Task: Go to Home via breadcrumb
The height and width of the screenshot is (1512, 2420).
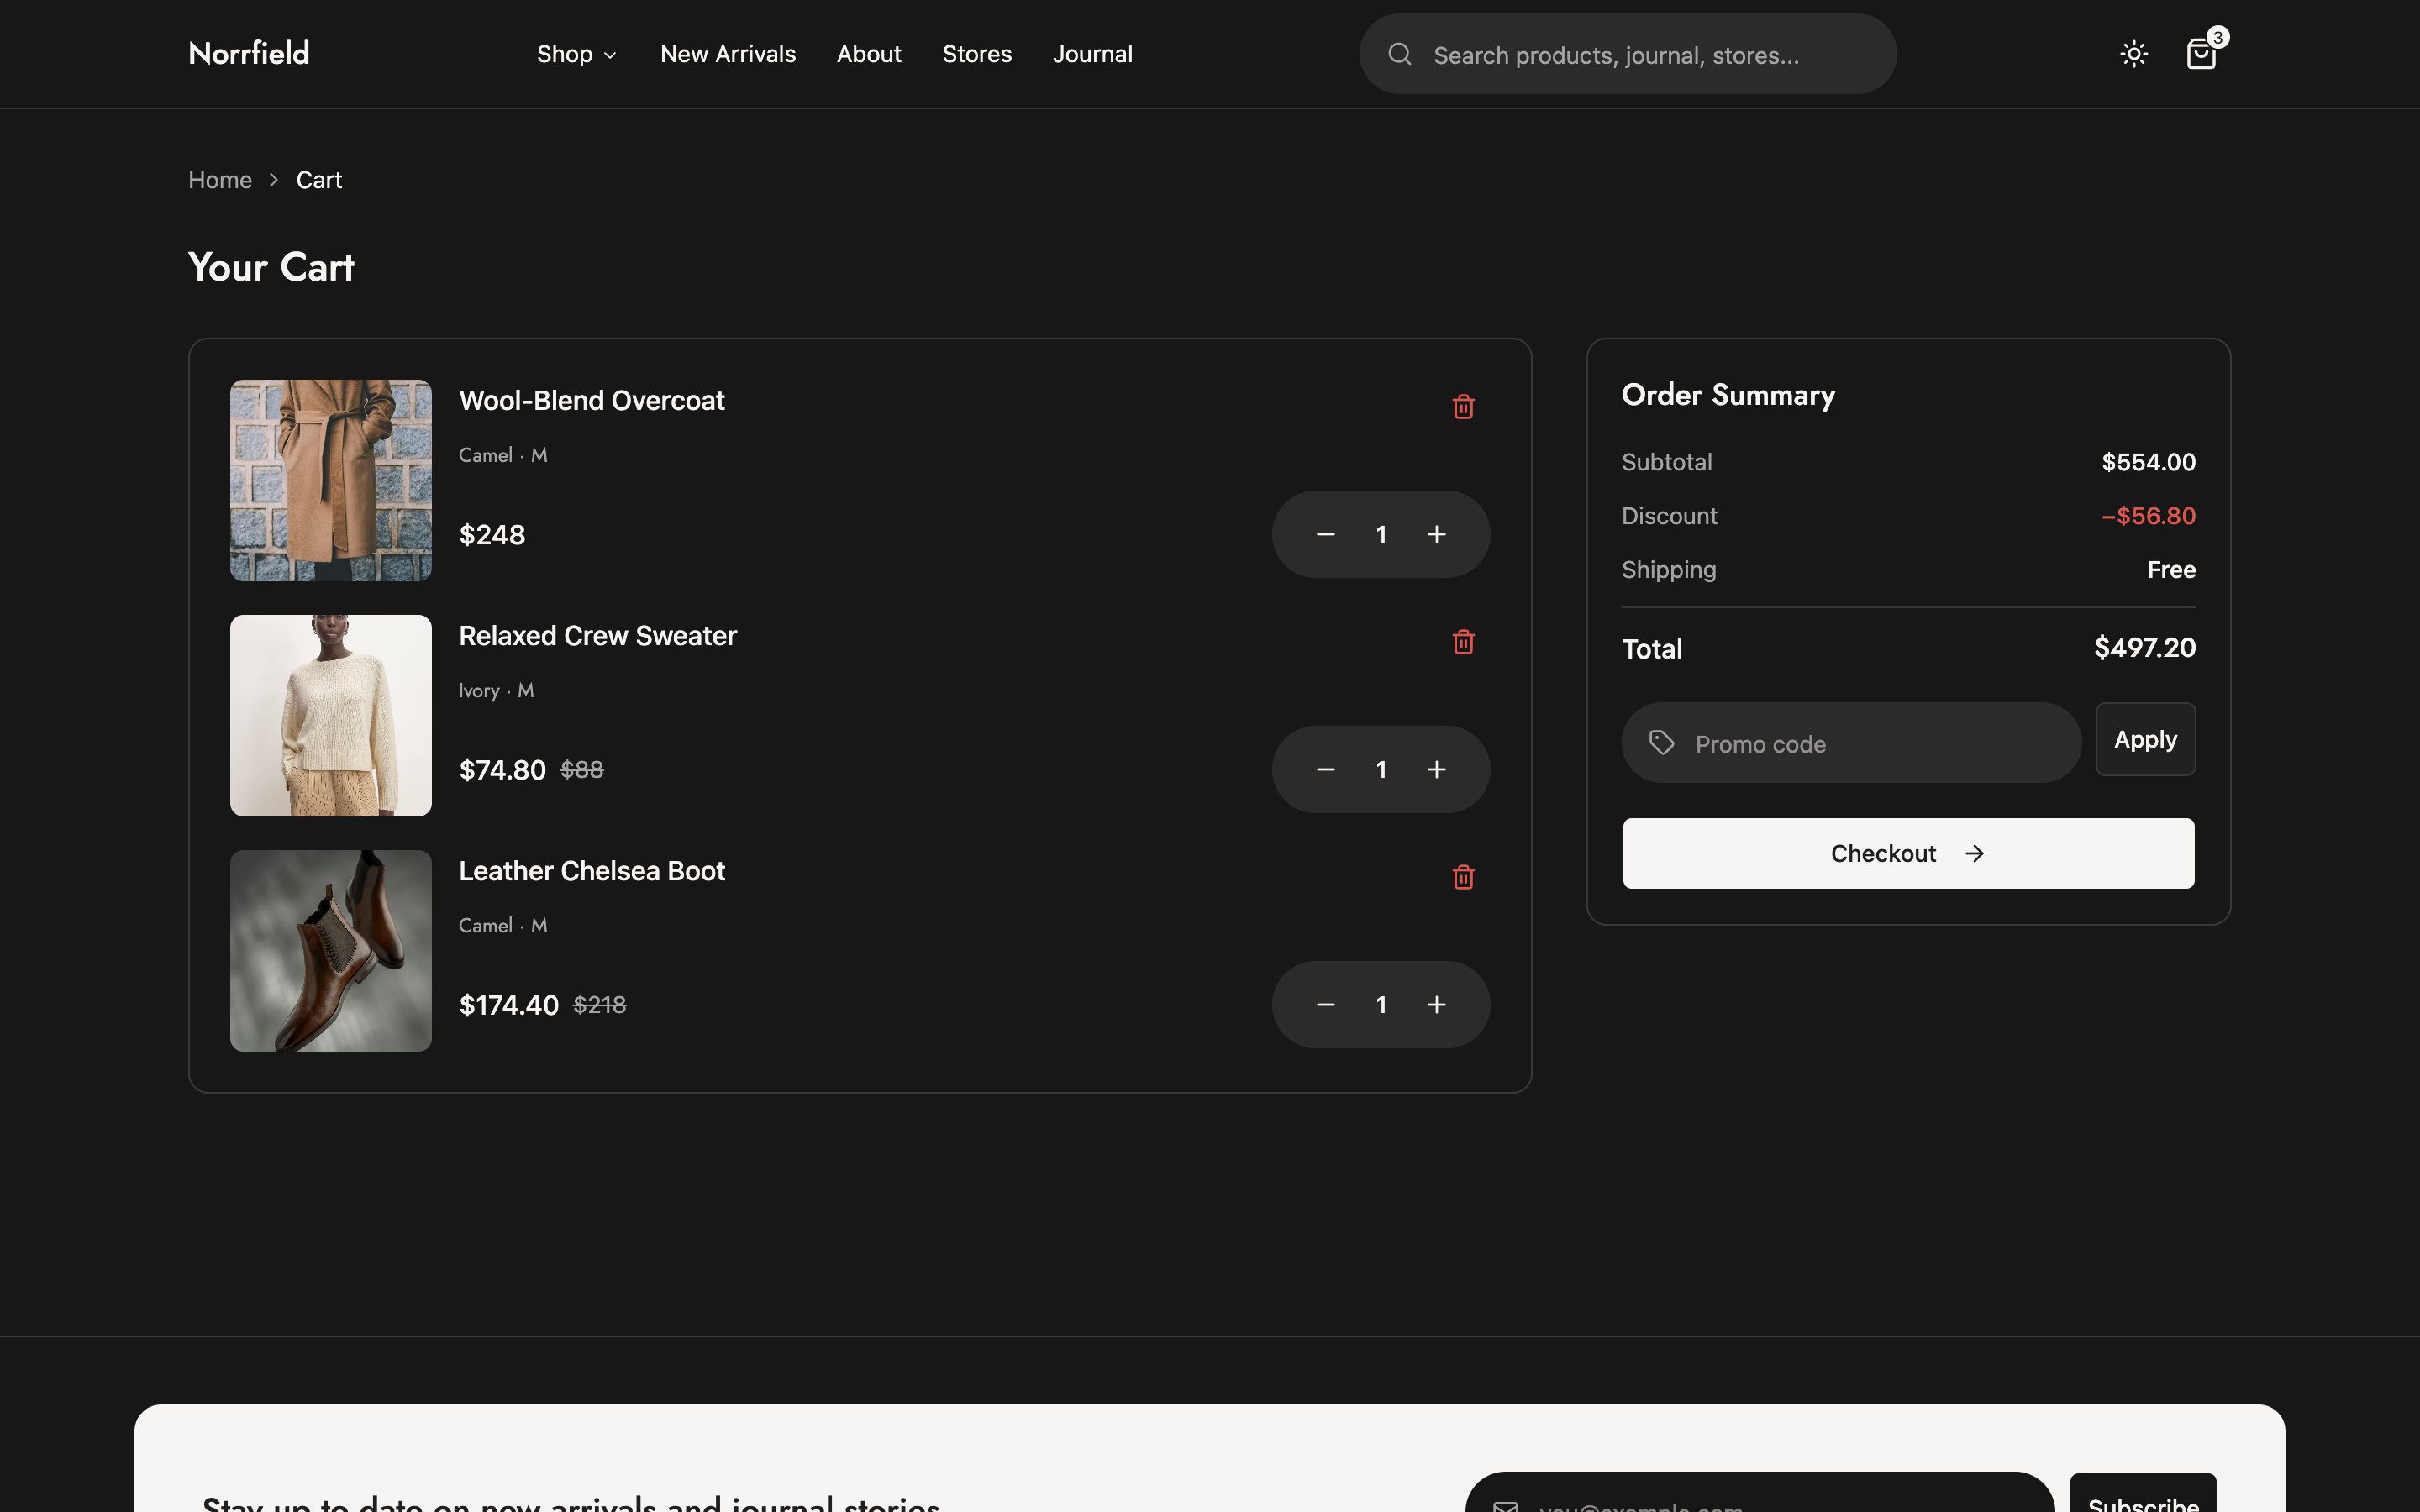Action: pos(220,180)
